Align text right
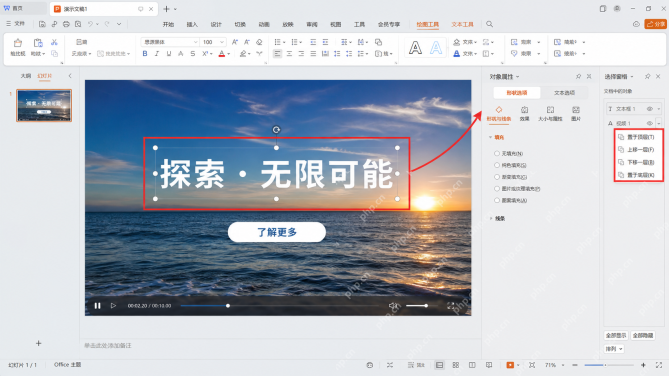Image resolution: width=669 pixels, height=376 pixels. point(301,54)
